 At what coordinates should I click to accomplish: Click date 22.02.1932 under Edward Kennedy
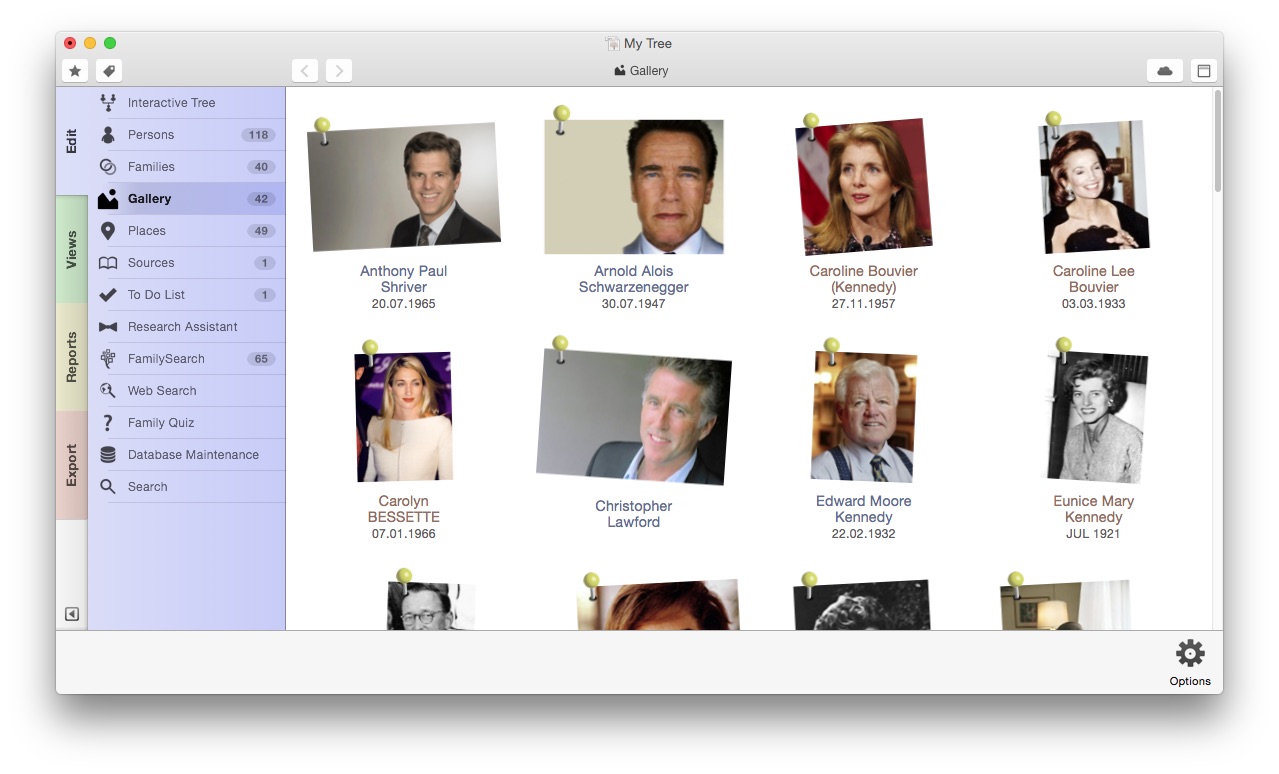pos(864,534)
